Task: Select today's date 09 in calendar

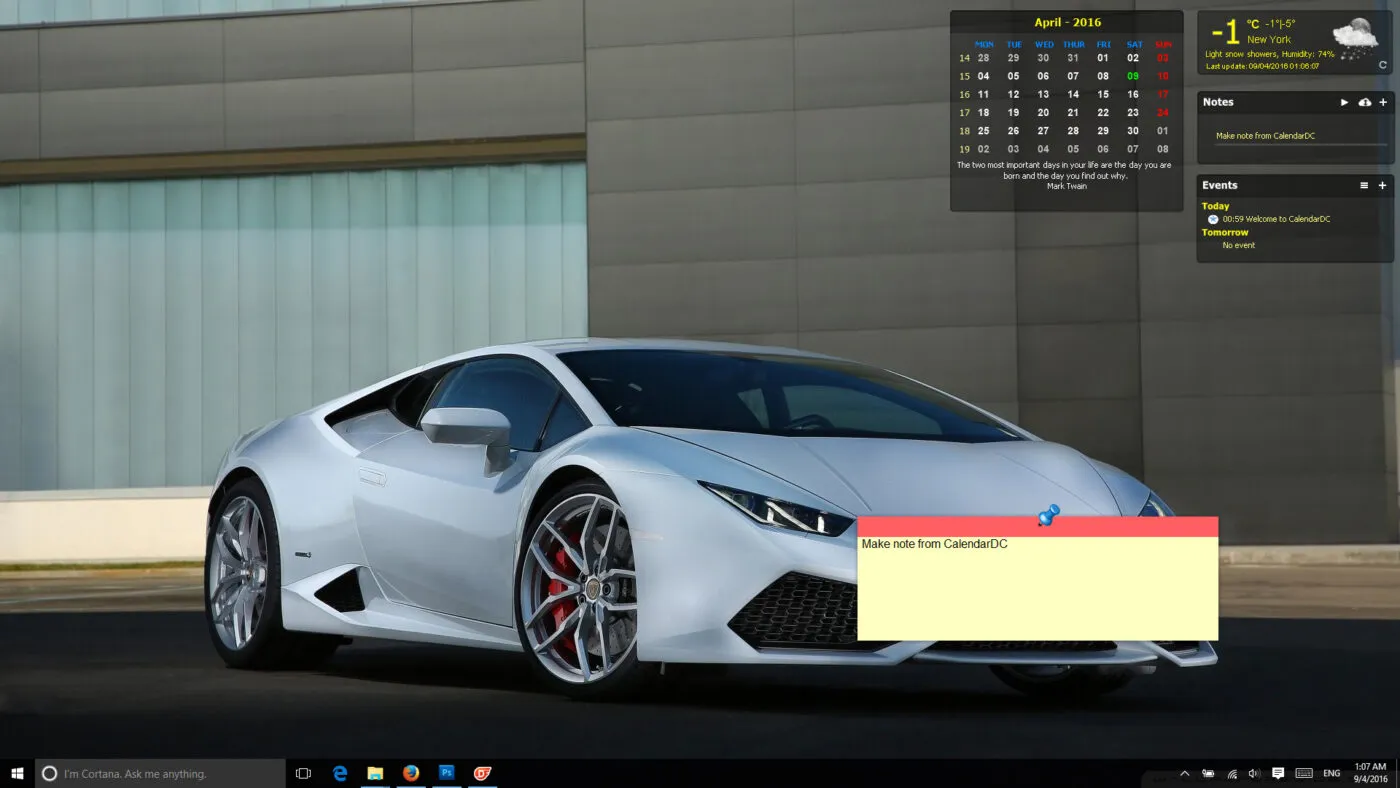Action: pyautogui.click(x=1133, y=76)
